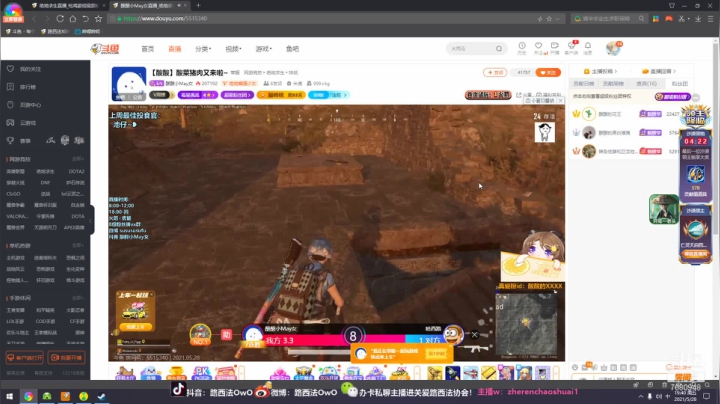Close the carpool promo popup
The width and height of the screenshot is (720, 404).
click(151, 295)
